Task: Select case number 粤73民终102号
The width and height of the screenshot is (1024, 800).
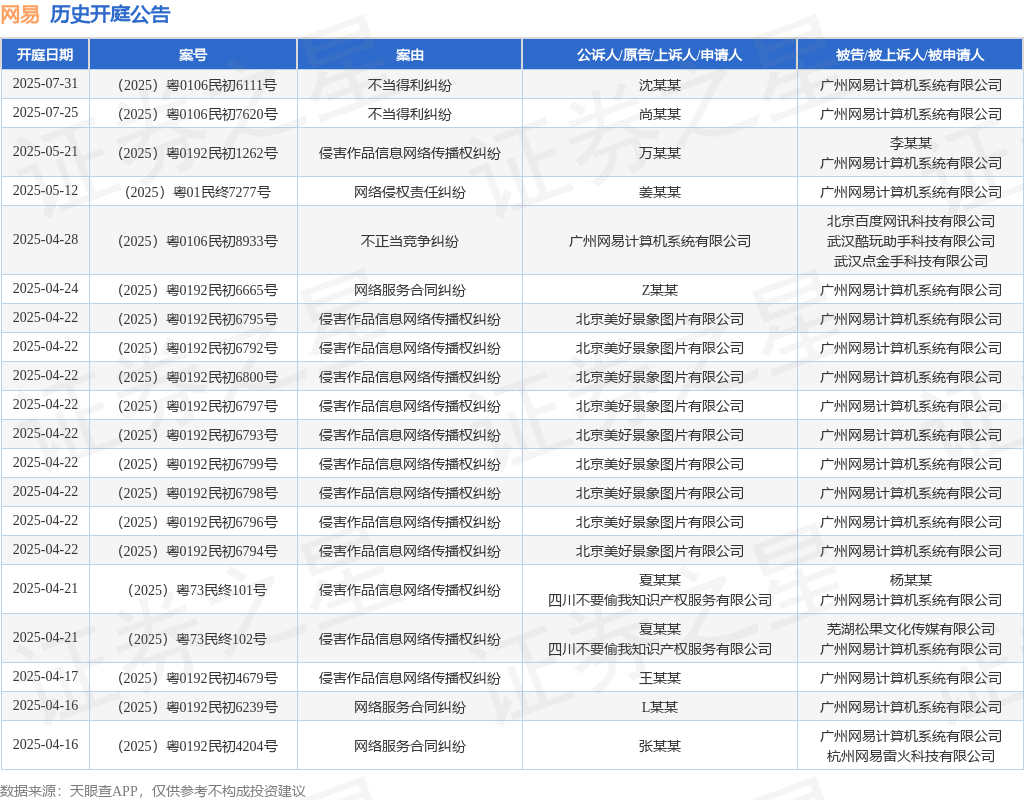Action: 197,639
